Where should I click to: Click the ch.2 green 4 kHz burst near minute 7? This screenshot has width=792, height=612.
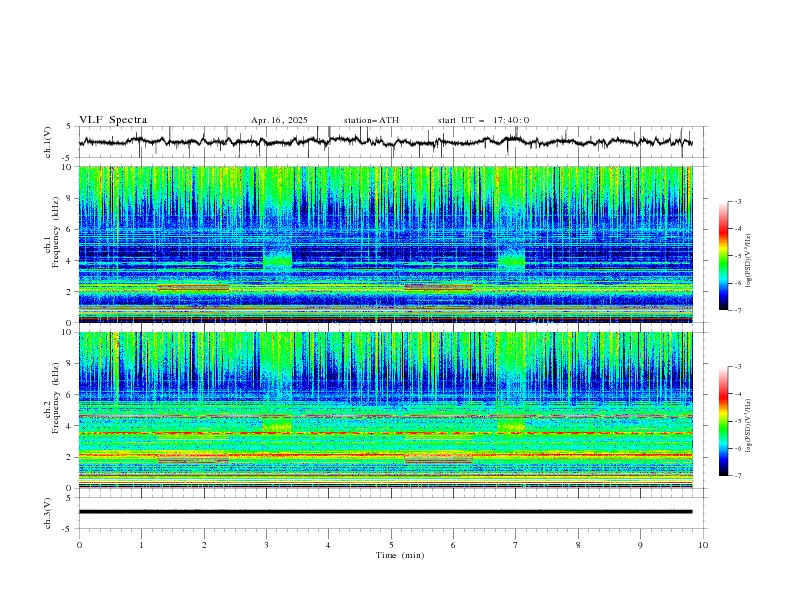coord(511,424)
